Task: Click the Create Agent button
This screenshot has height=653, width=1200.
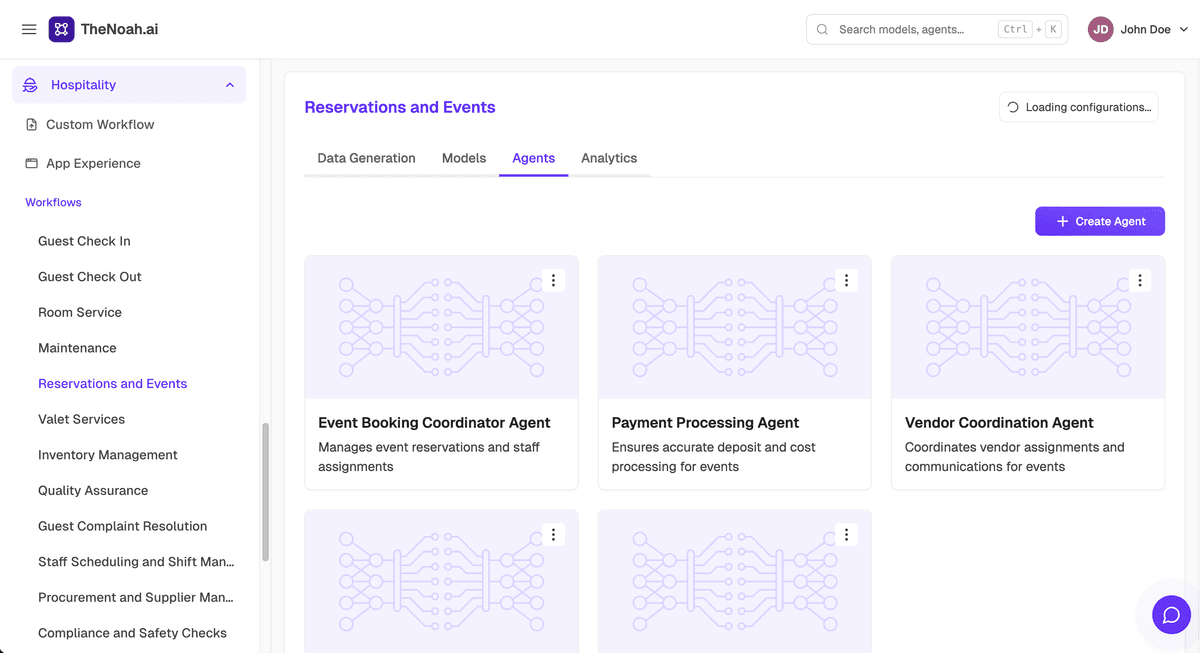Action: click(1100, 221)
